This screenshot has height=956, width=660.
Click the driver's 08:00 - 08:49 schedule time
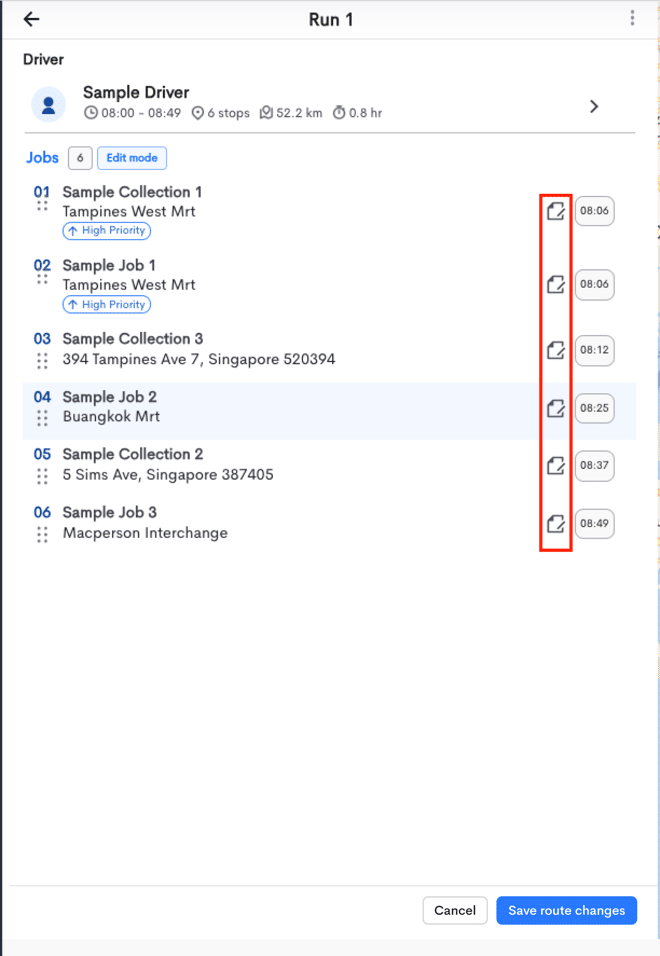tap(132, 113)
